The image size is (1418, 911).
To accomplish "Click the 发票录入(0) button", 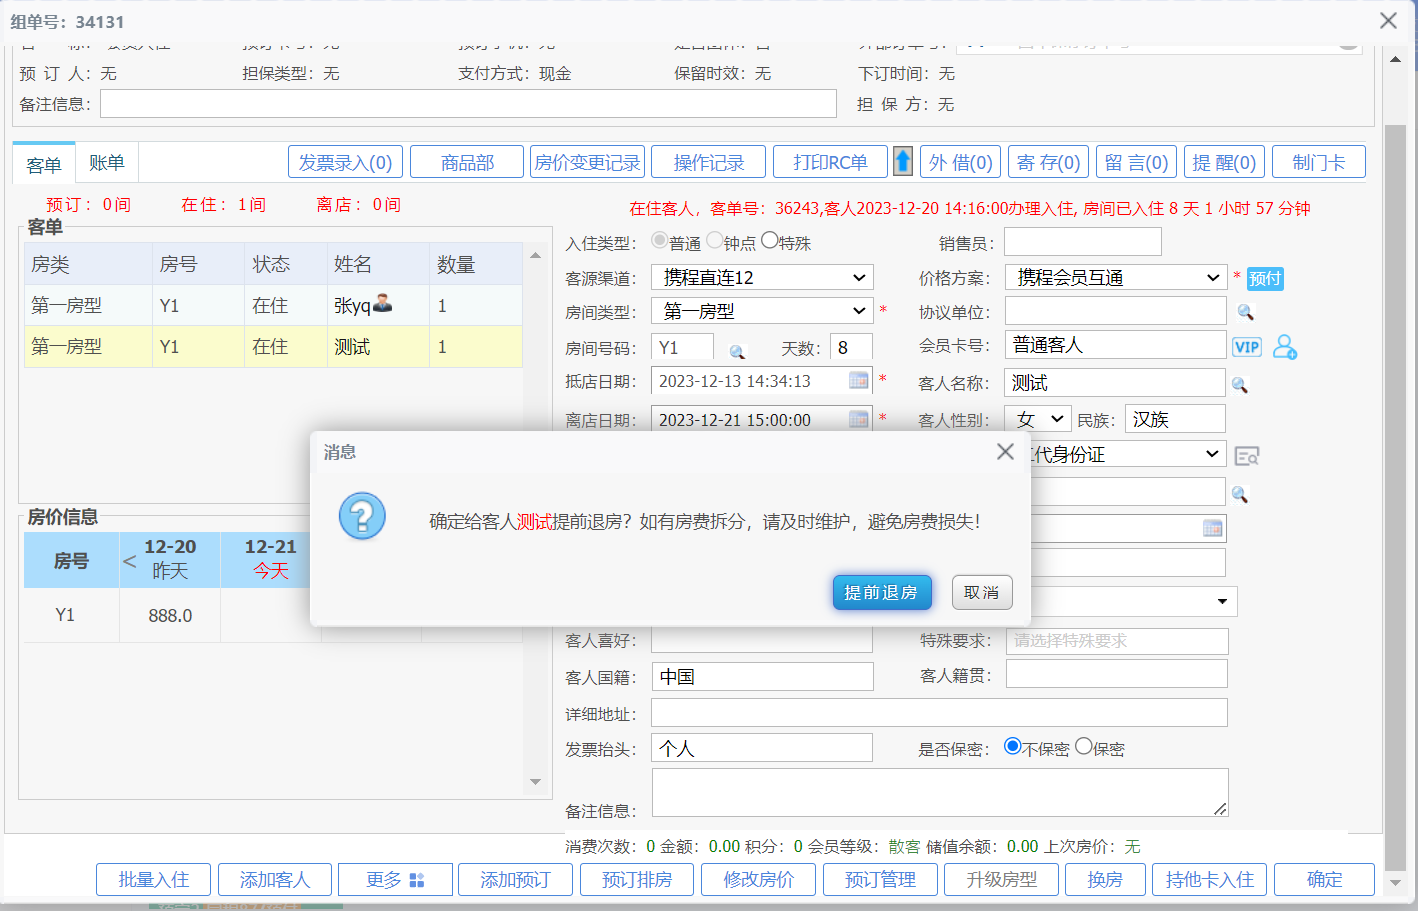I will (345, 162).
